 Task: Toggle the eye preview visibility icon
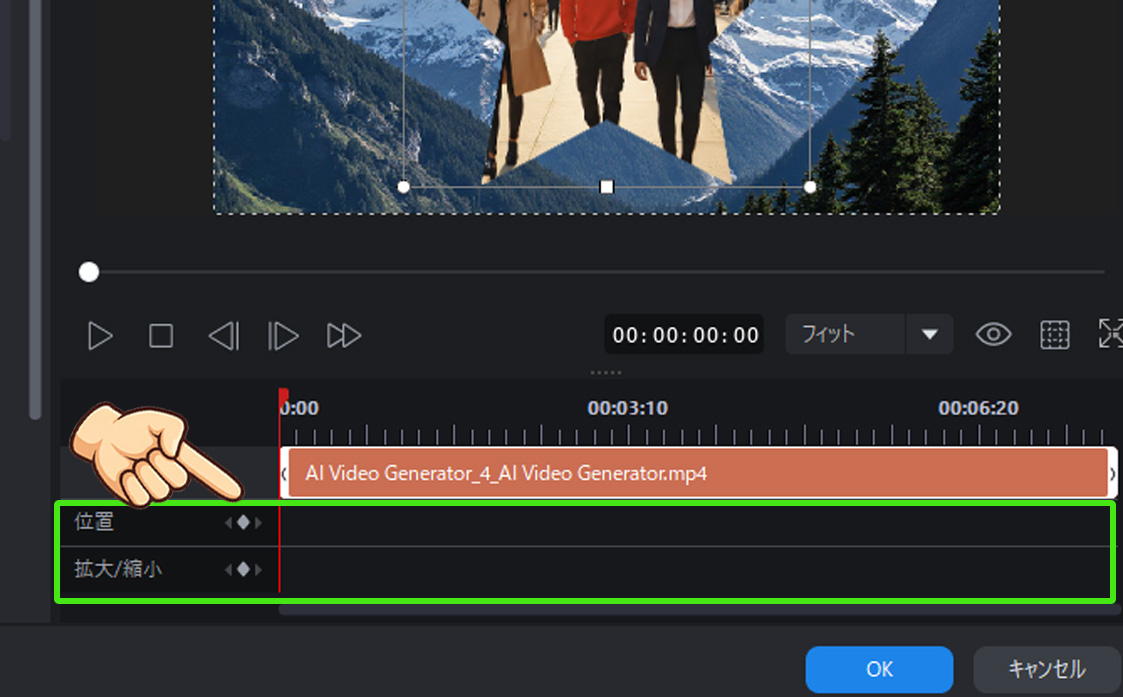(993, 335)
